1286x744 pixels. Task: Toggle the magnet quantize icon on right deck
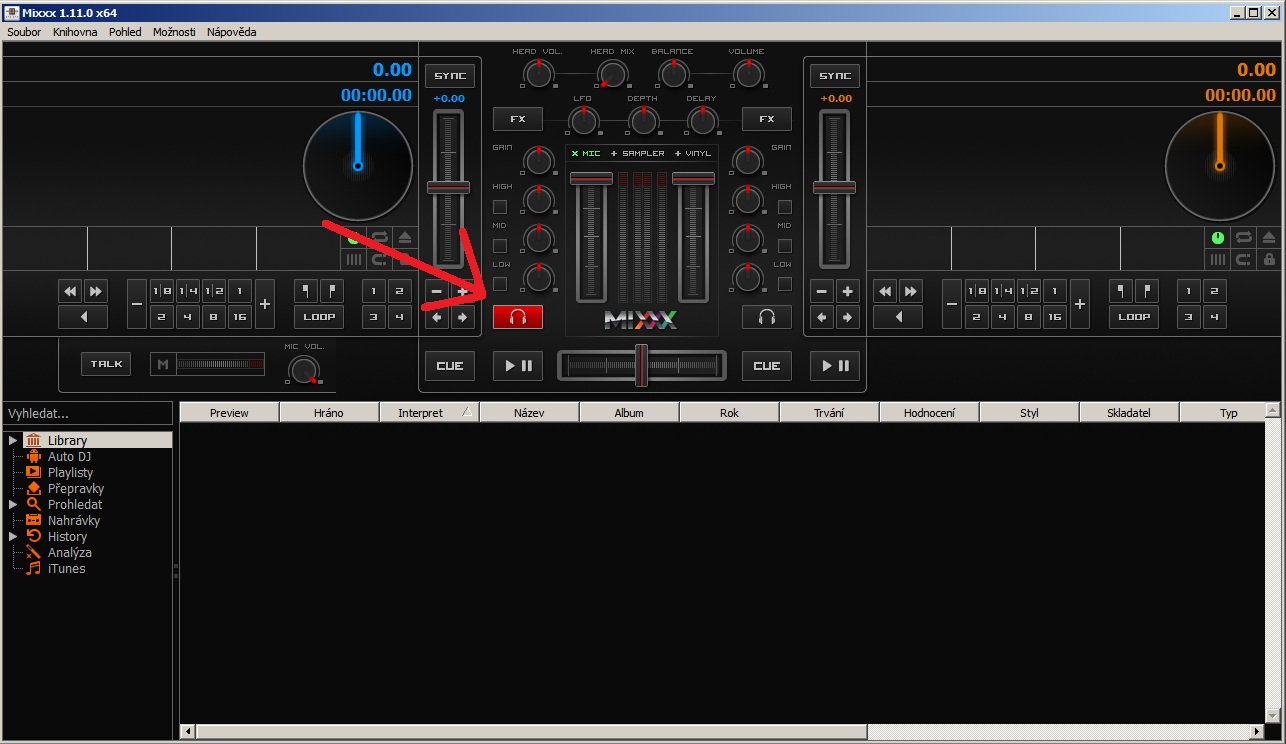click(1244, 260)
